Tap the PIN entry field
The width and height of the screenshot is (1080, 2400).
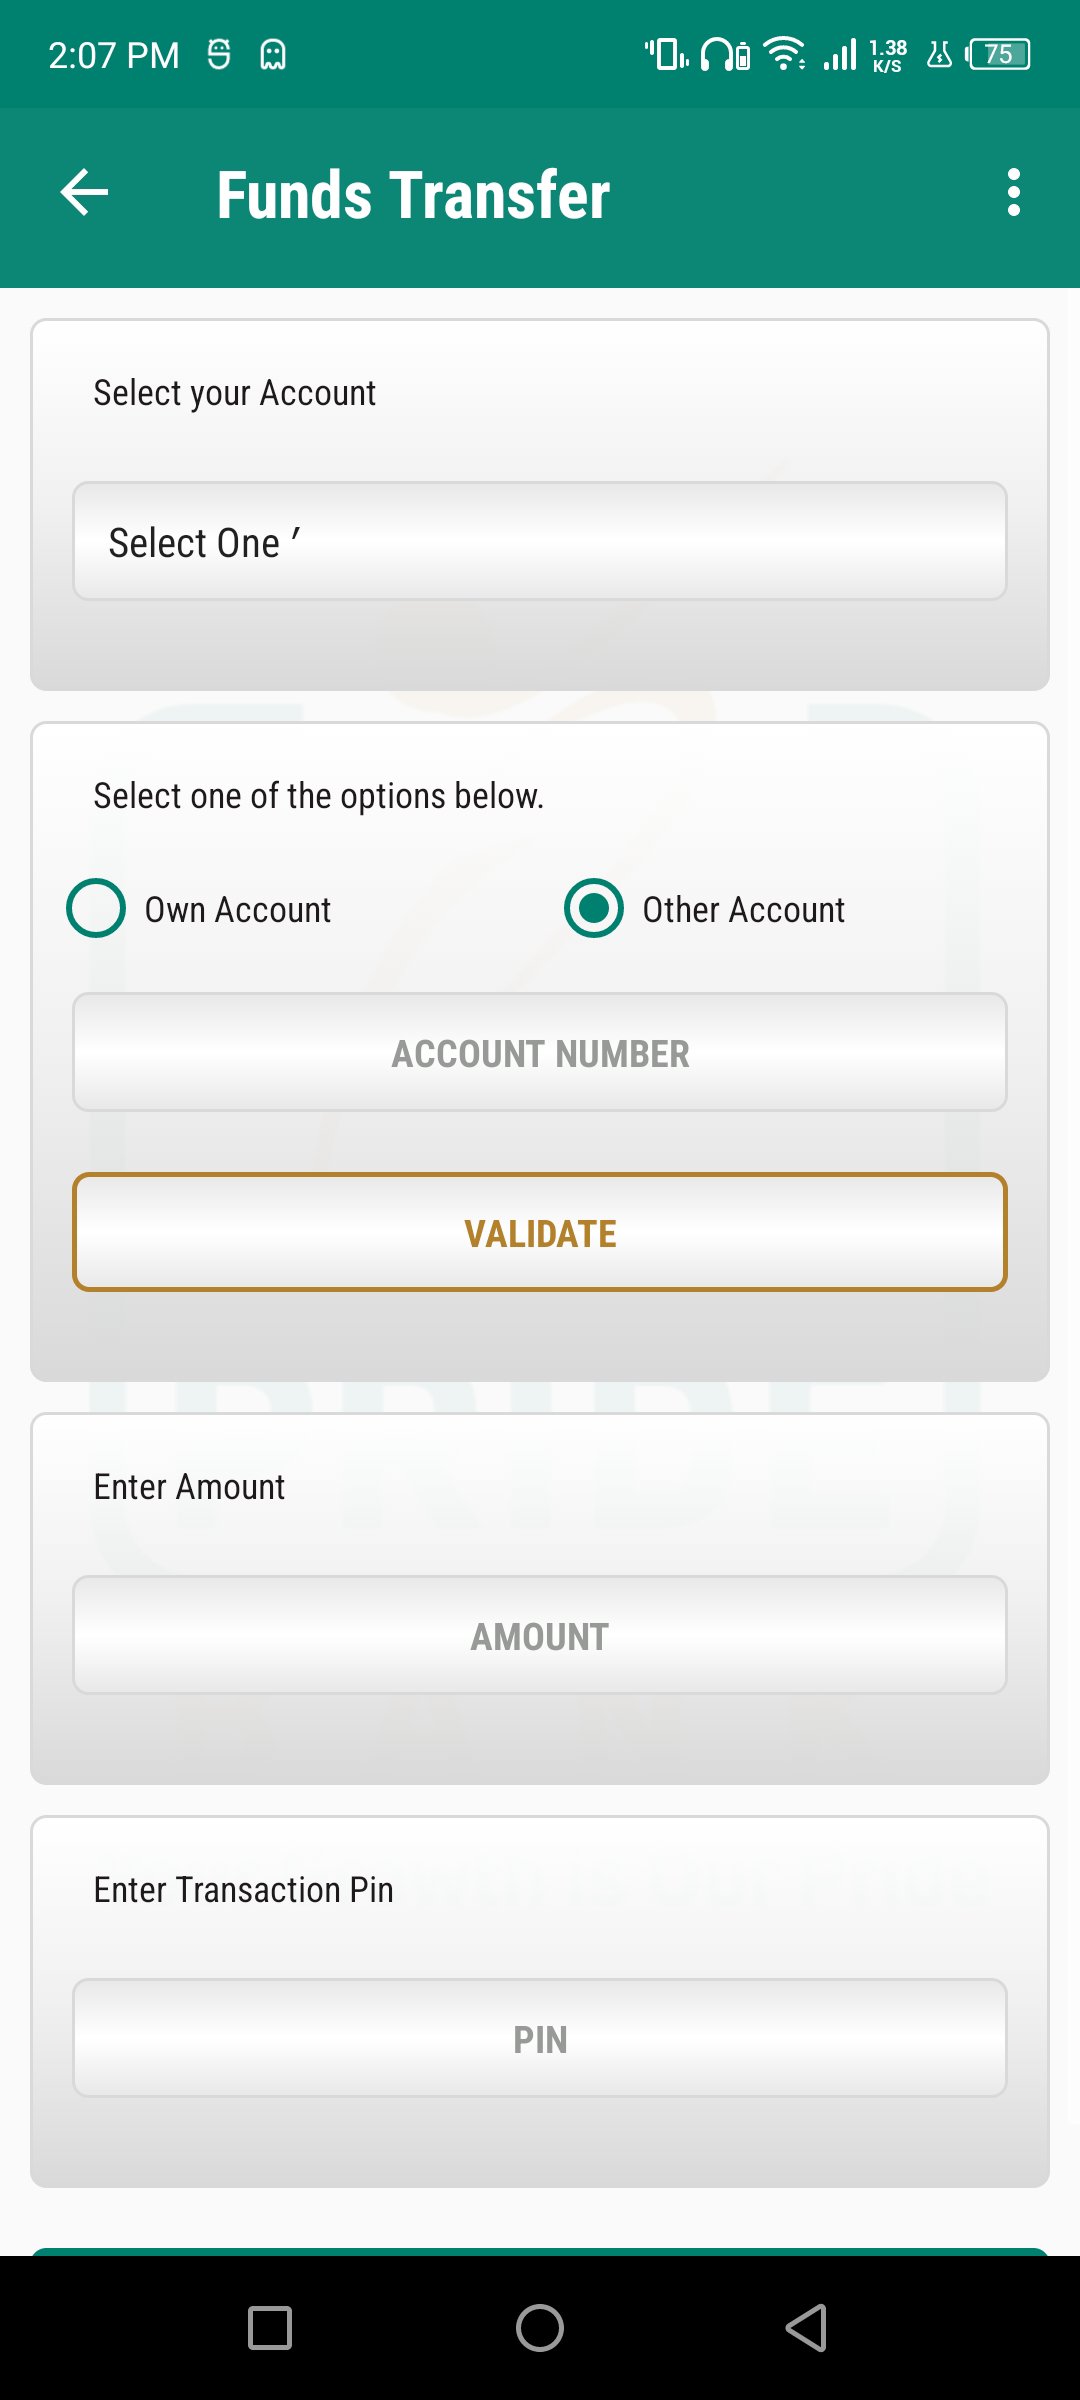tap(540, 2038)
